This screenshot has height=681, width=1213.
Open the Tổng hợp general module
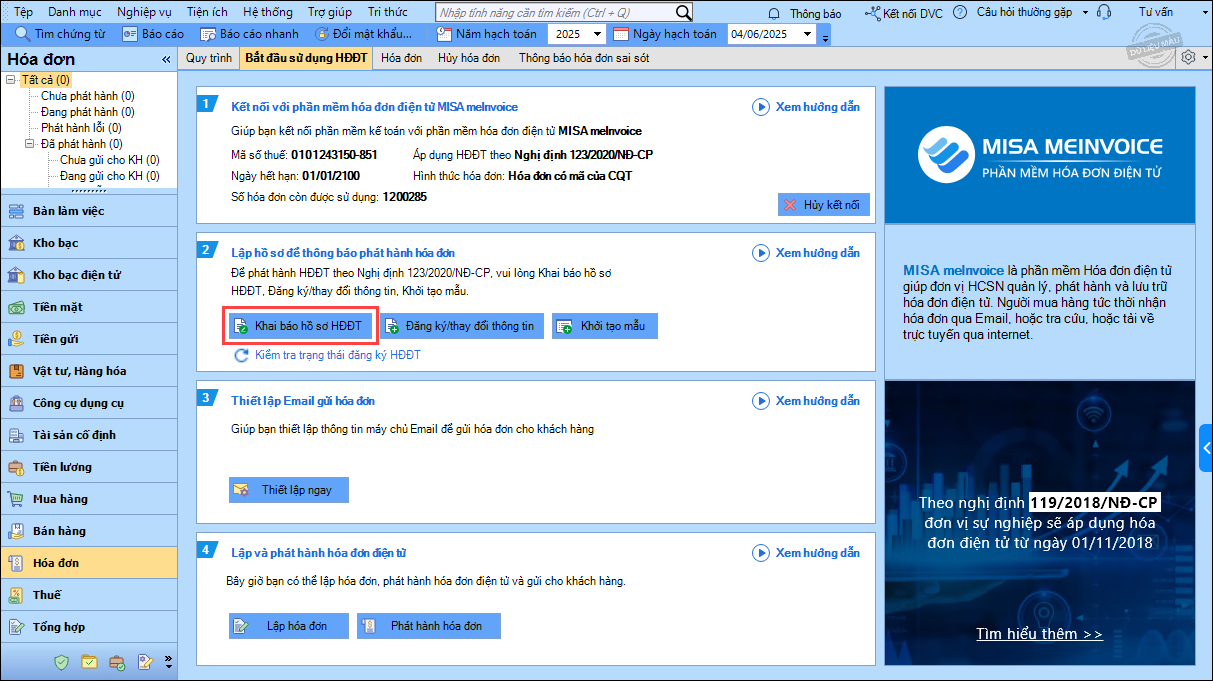(x=89, y=627)
